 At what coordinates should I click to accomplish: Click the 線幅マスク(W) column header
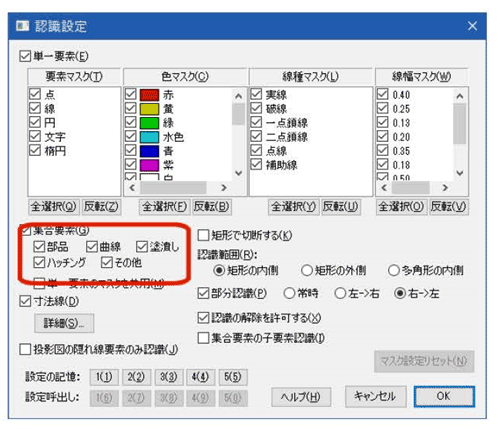pyautogui.click(x=422, y=77)
